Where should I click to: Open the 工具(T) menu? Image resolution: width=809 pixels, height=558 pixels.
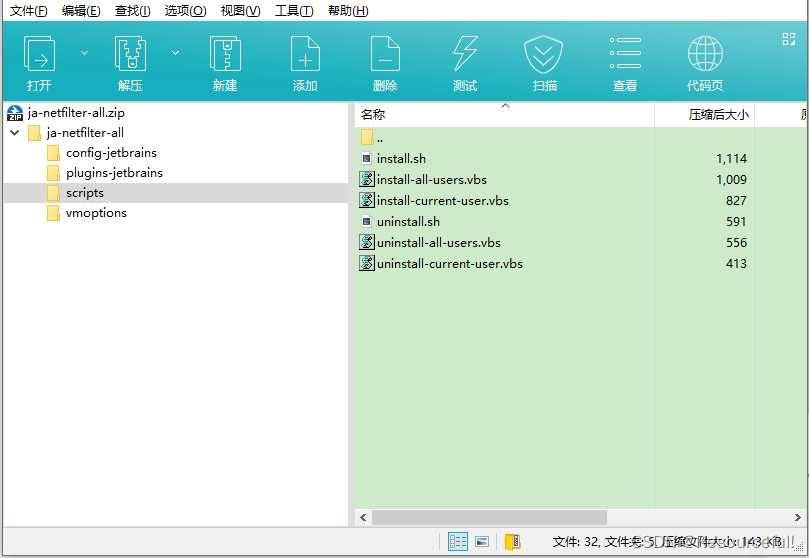click(x=294, y=11)
